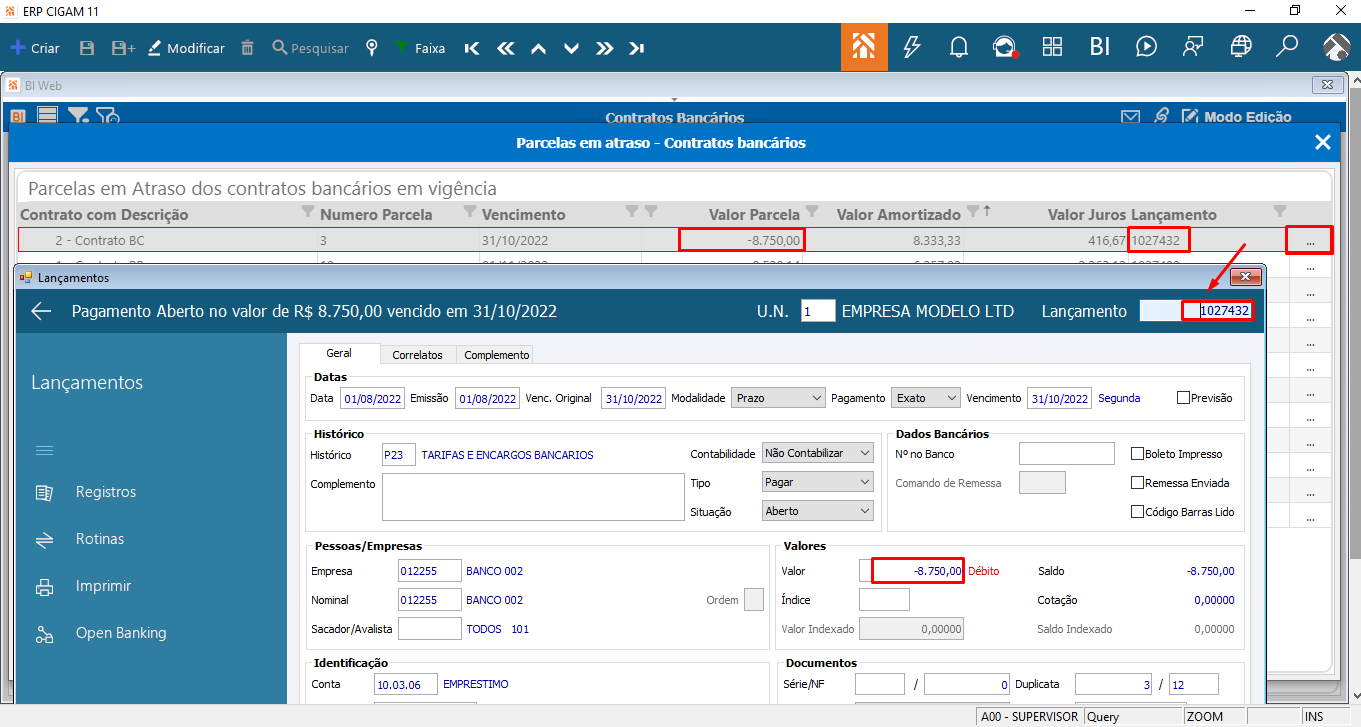Click the delete trash can icon
This screenshot has height=727, width=1361.
click(248, 48)
